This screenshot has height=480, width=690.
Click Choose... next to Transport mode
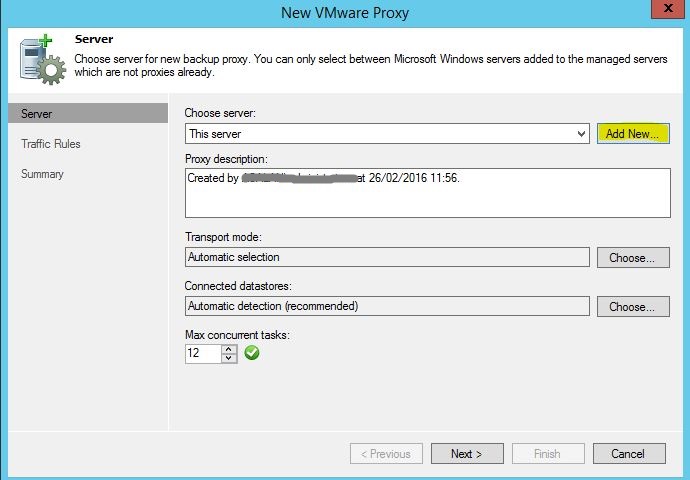coord(633,257)
